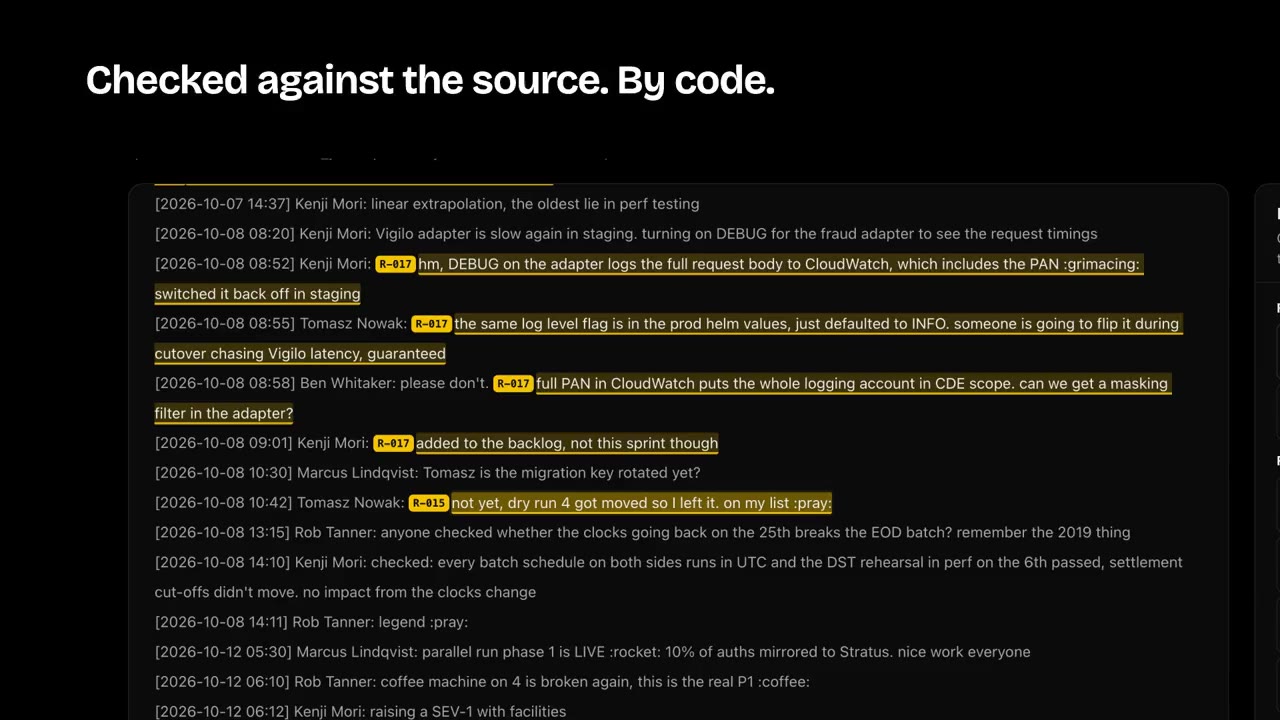Click the timestamp [2026-10-08 08:58]
1280x720 pixels.
click(224, 384)
